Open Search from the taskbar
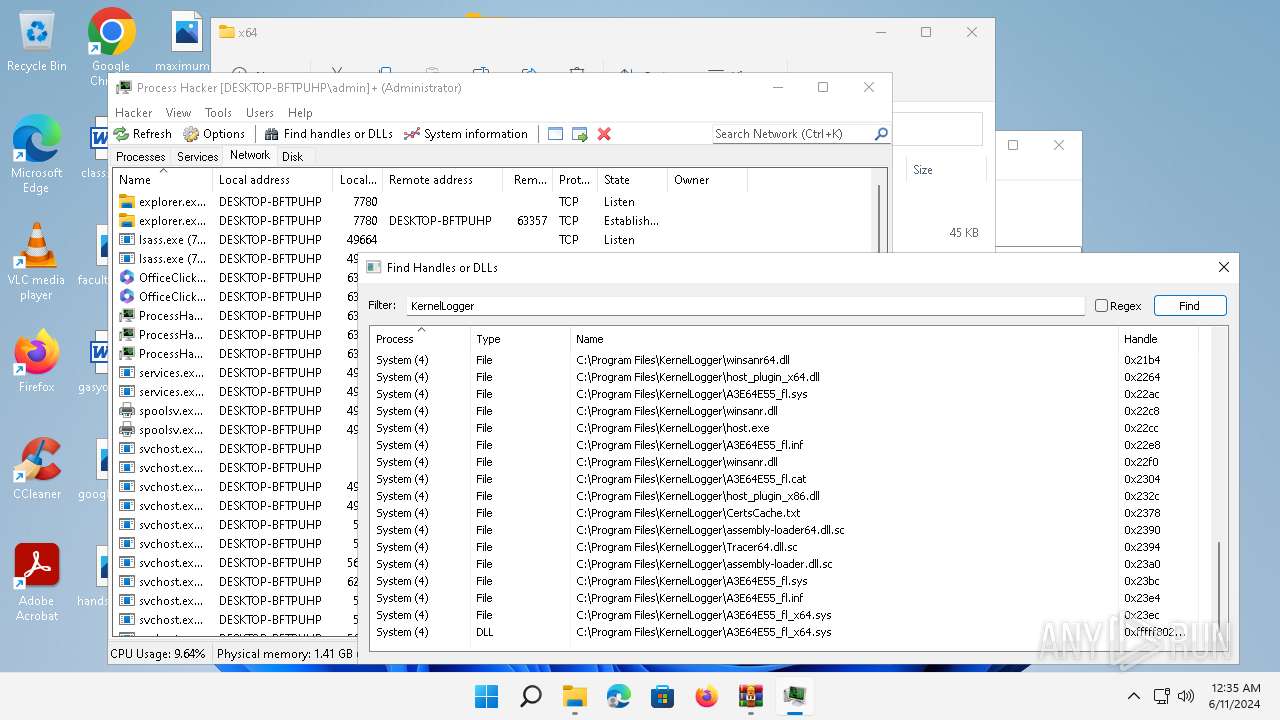The height and width of the screenshot is (720, 1280). (x=531, y=696)
